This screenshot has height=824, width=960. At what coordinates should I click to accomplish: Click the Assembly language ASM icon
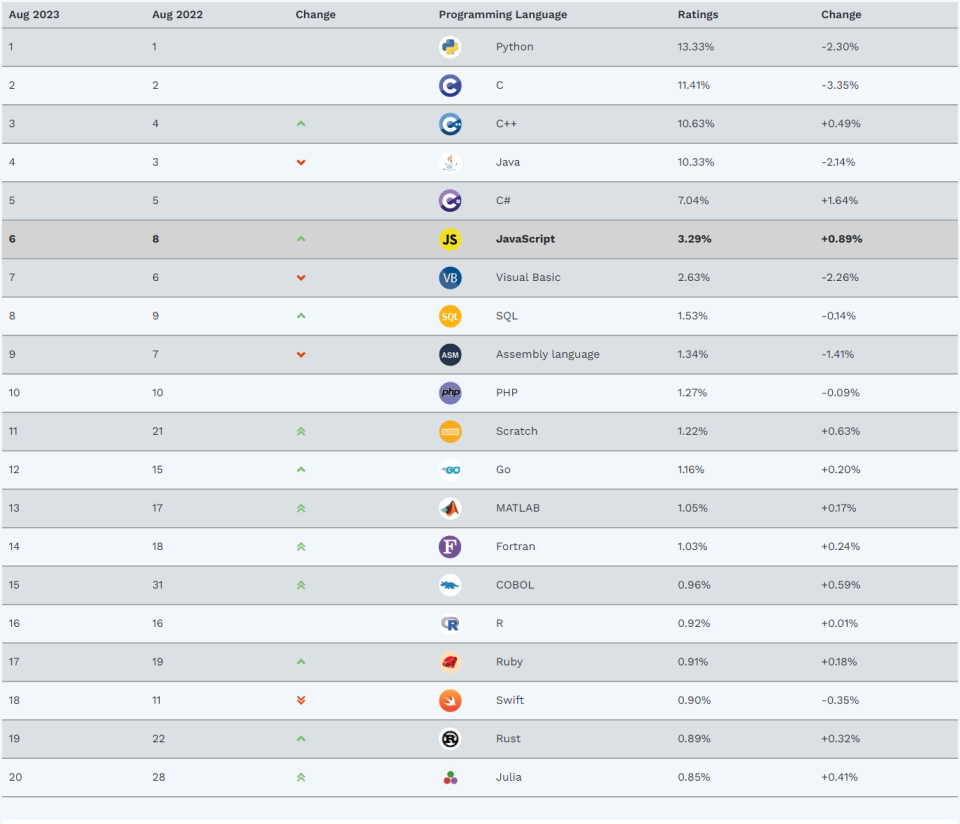pyautogui.click(x=450, y=355)
